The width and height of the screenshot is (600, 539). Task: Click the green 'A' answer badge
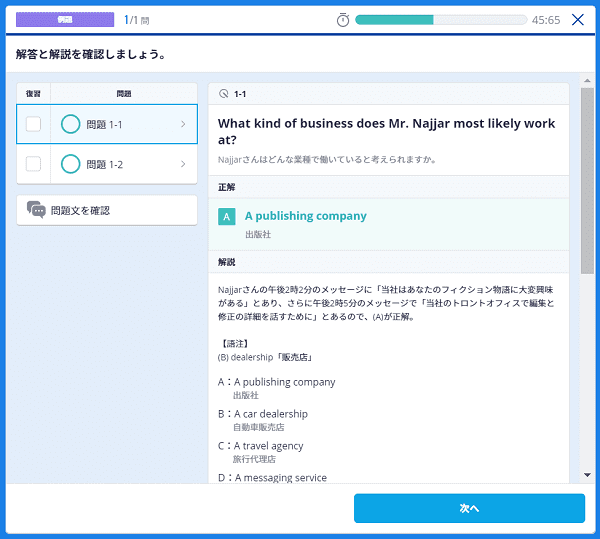[227, 216]
